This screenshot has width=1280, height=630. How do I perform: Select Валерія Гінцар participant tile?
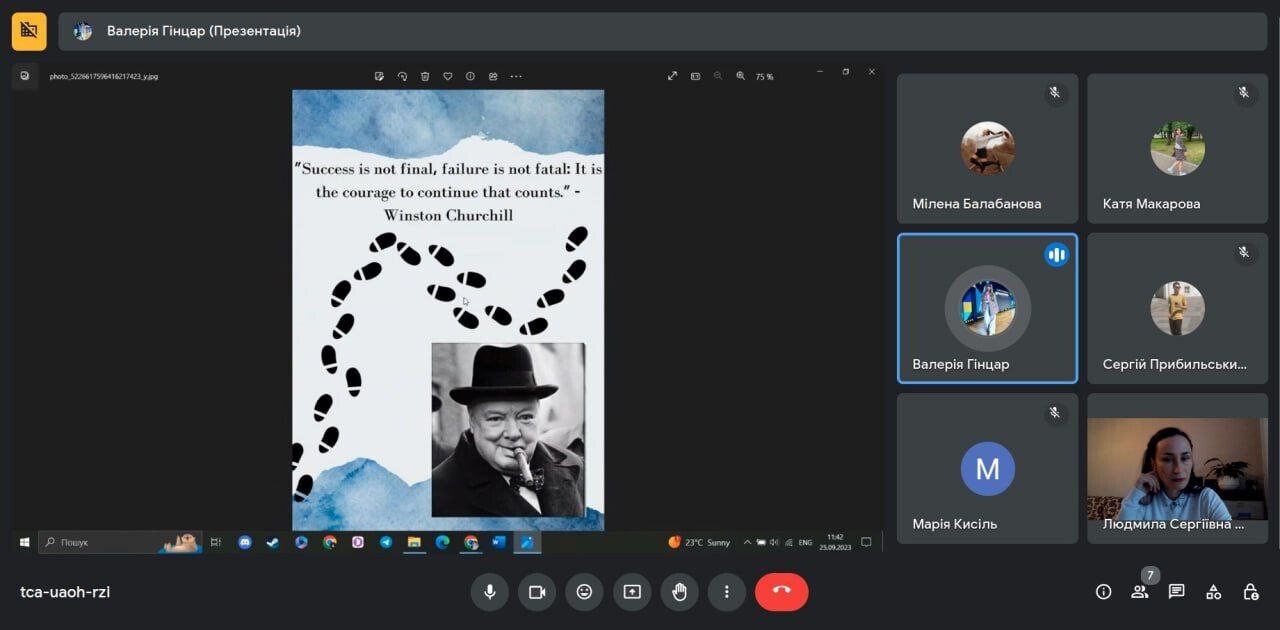pyautogui.click(x=987, y=308)
